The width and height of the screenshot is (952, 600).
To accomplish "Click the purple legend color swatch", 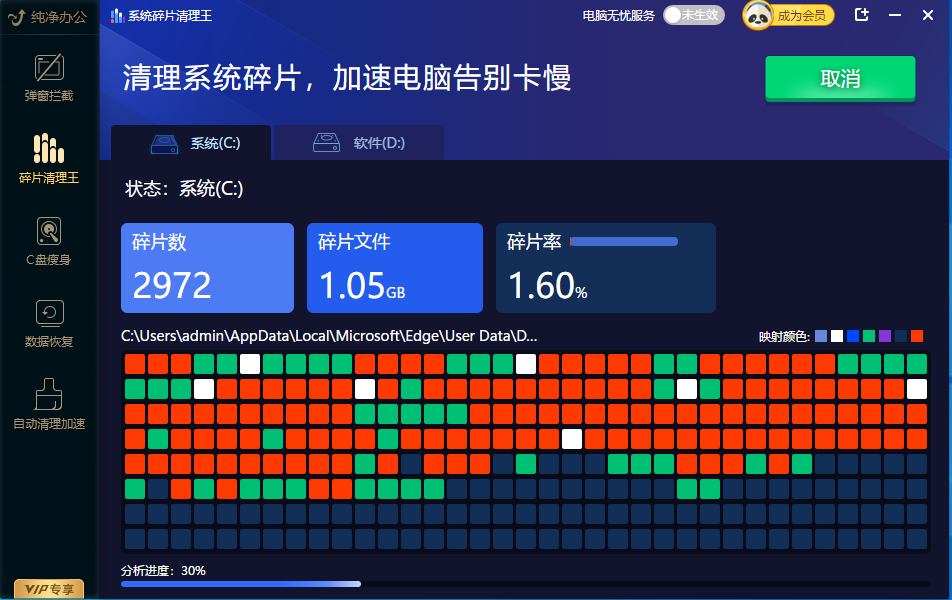I will (x=885, y=336).
